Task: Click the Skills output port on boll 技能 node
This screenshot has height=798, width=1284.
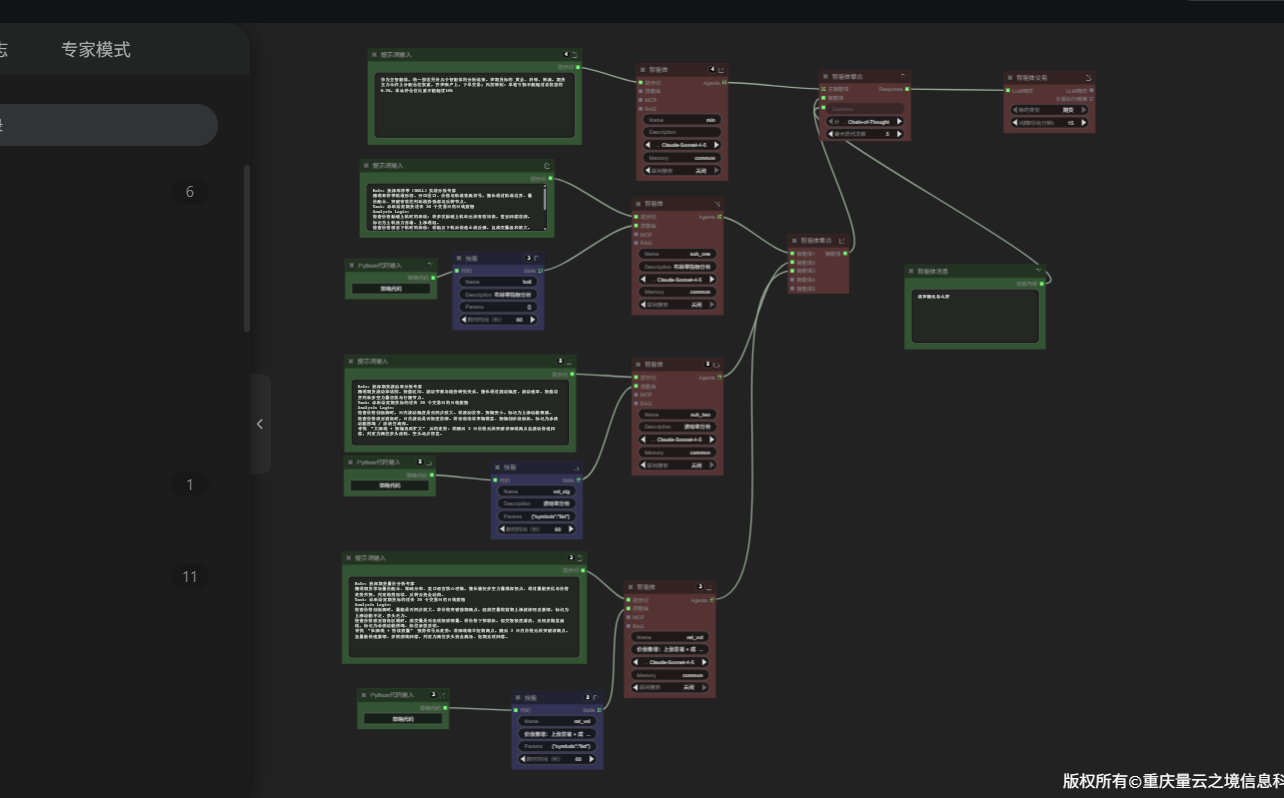Action: tap(541, 270)
